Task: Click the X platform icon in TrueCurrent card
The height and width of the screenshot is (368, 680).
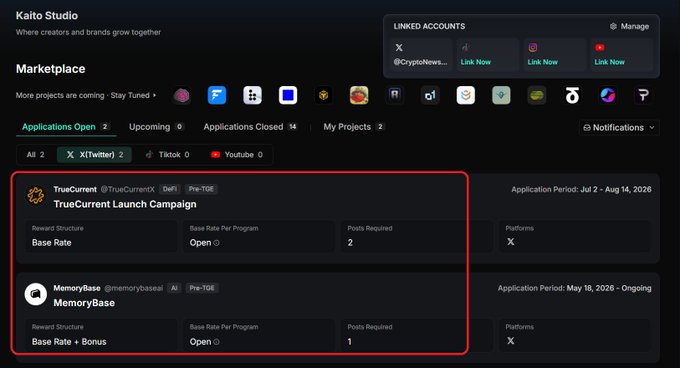Action: tap(511, 242)
